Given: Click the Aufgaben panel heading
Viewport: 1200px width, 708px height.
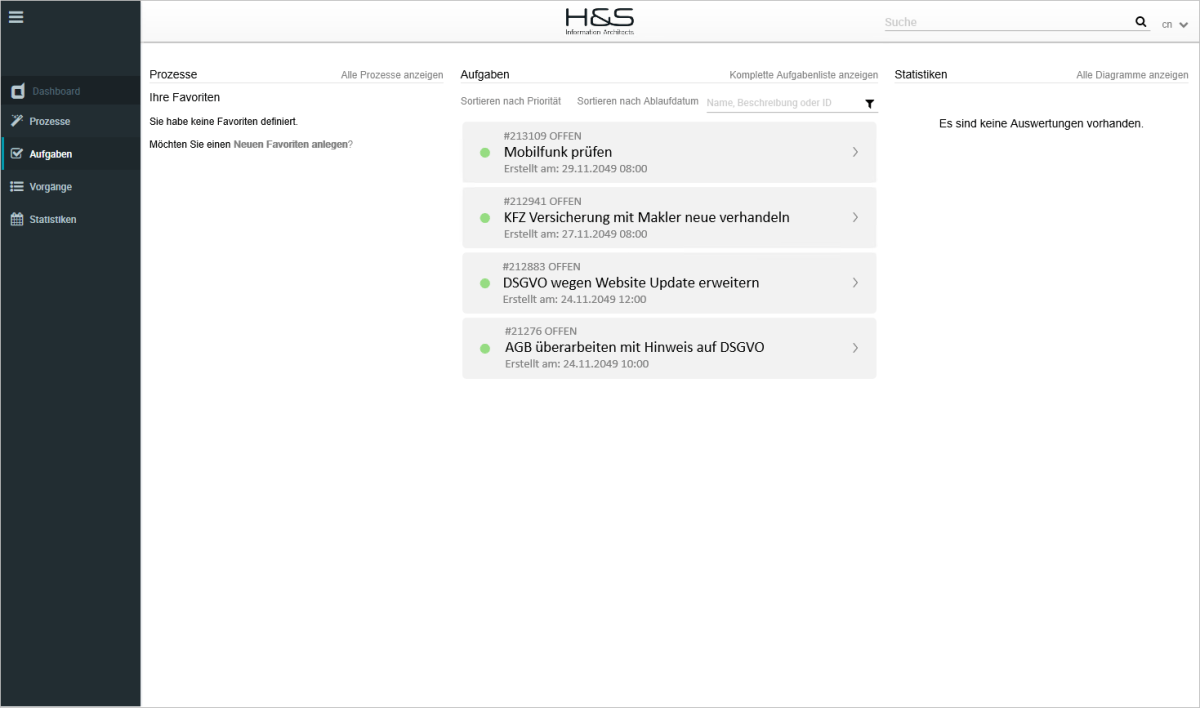Looking at the screenshot, I should (485, 75).
